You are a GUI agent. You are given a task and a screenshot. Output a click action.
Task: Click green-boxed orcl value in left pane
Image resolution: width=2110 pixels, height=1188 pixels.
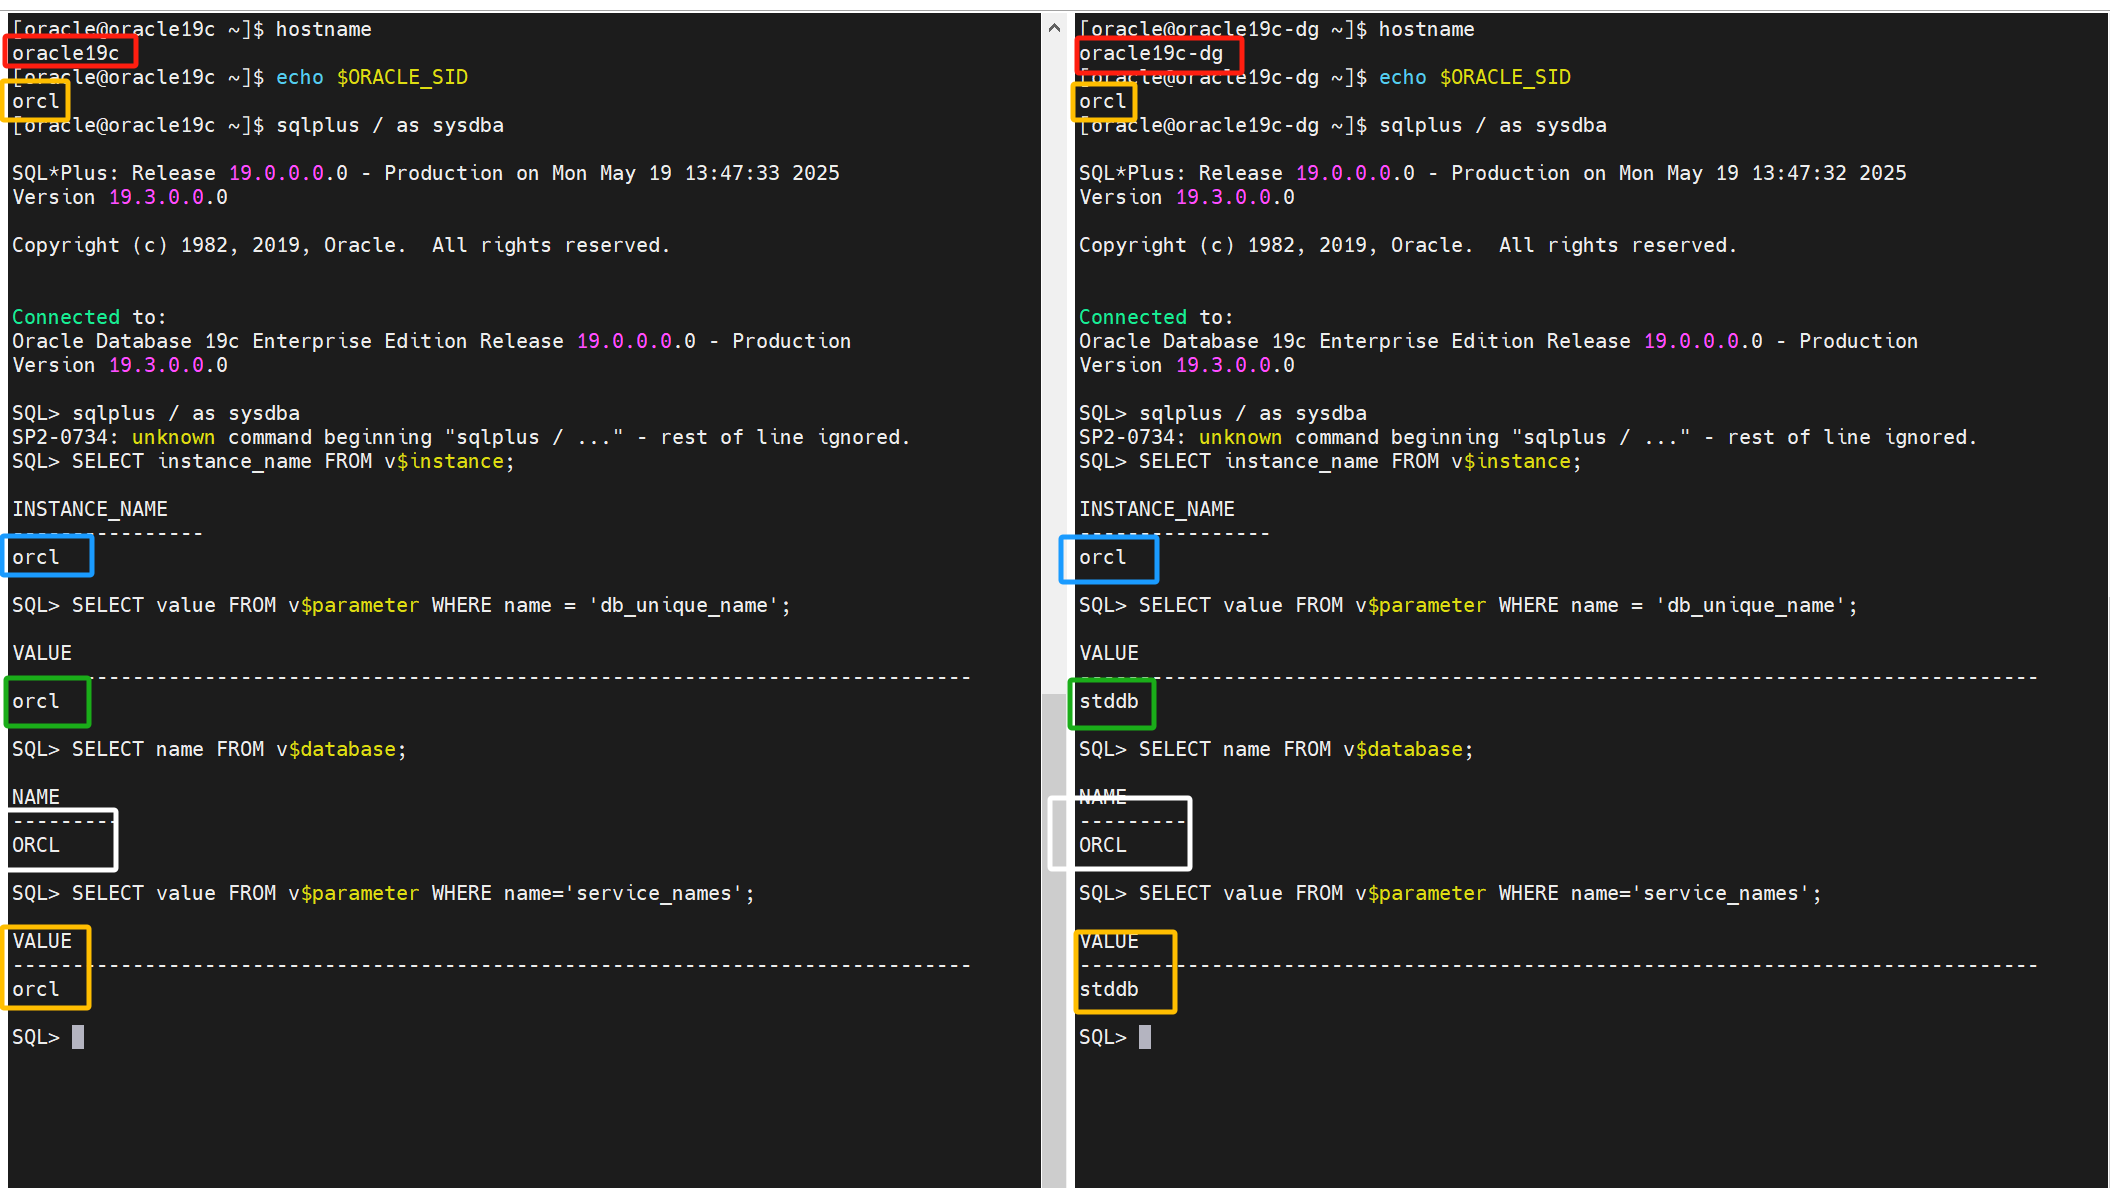coord(36,701)
